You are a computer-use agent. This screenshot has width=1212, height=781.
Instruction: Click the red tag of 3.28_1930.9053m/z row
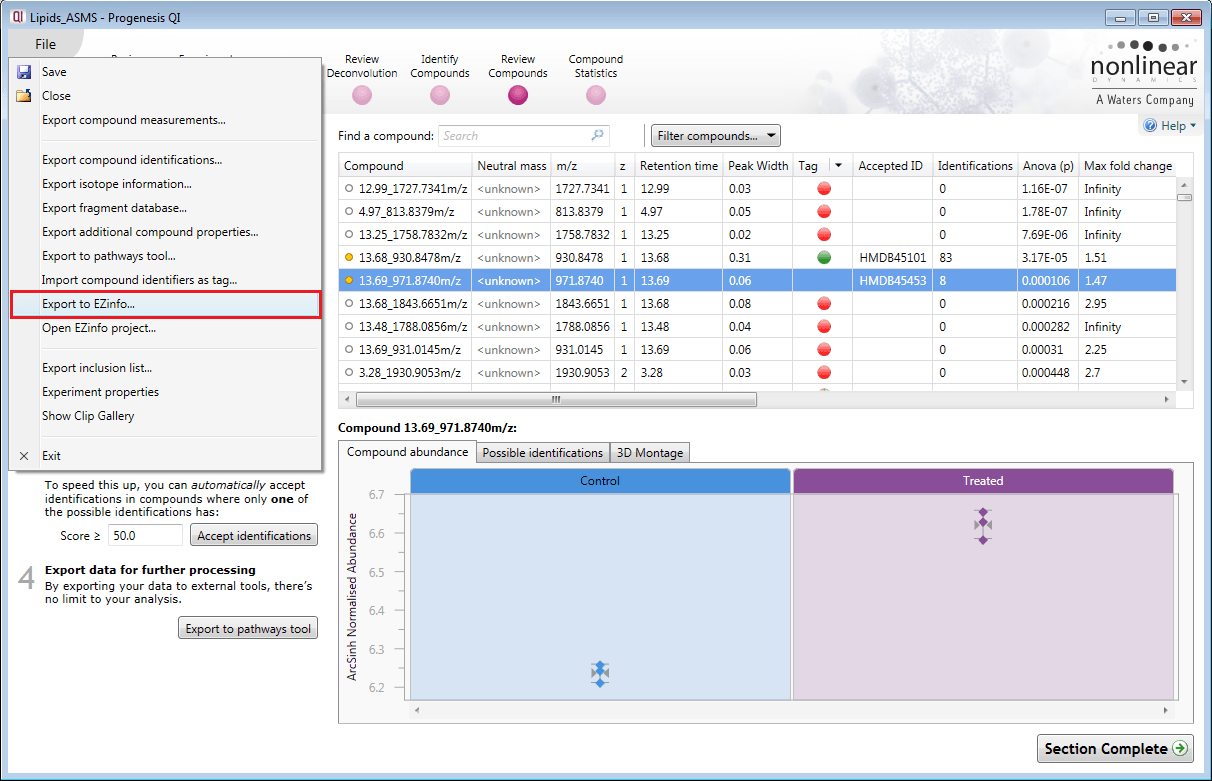[825, 373]
